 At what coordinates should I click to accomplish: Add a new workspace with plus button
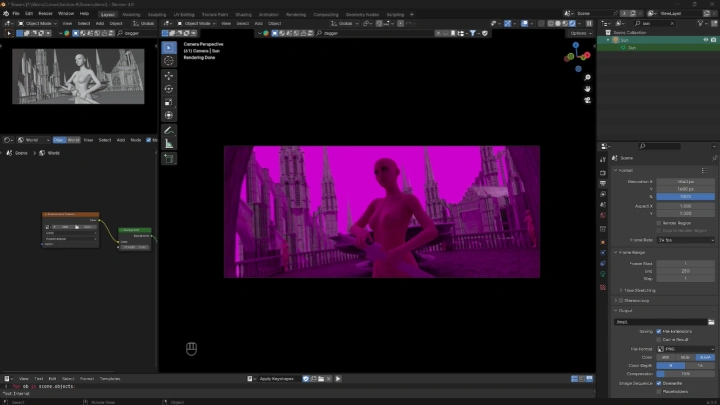[411, 15]
